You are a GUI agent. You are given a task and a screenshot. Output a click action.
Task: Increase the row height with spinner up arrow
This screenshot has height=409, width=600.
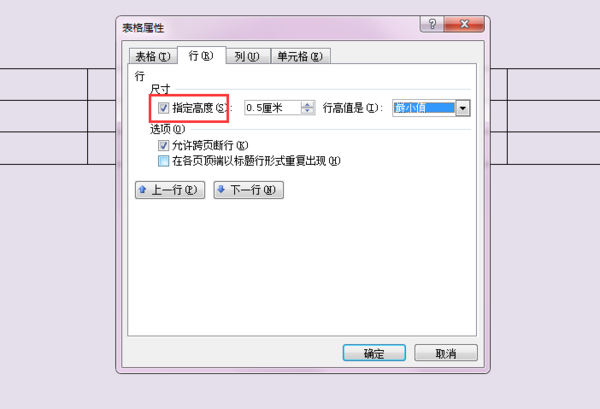(307, 104)
